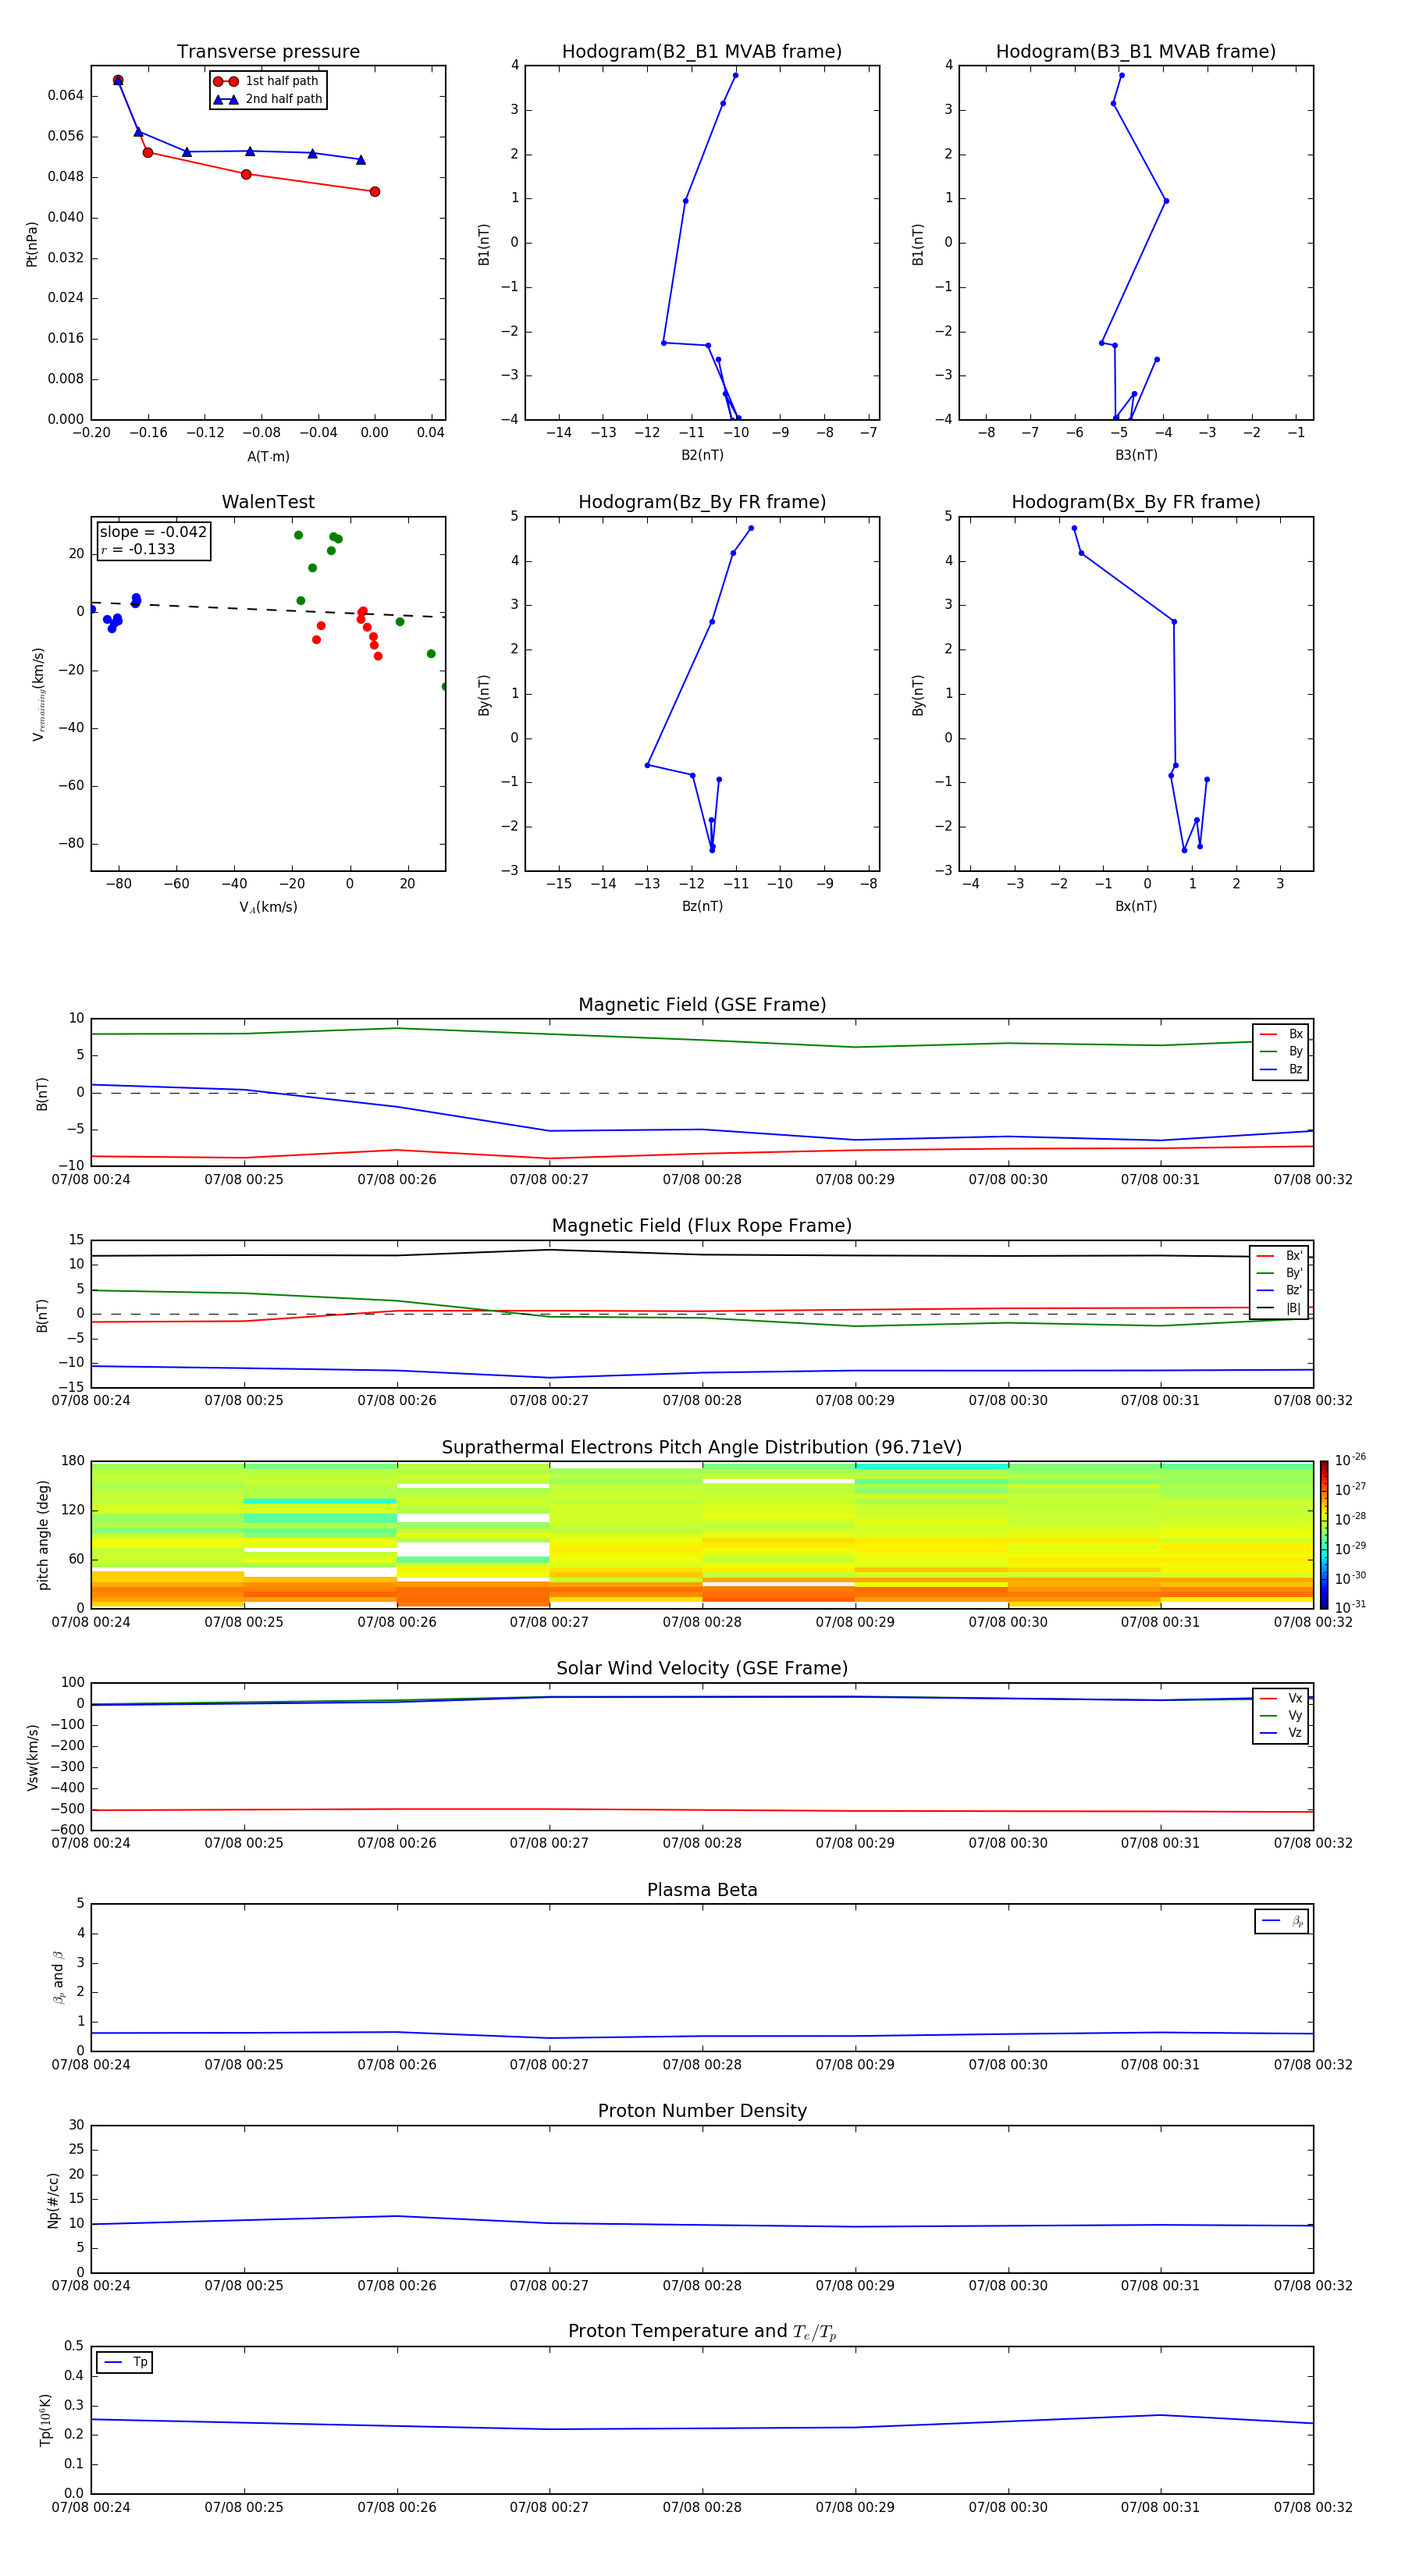Image resolution: width=1405 pixels, height=2576 pixels.
Task: Click the "Bz'" legend entry in Flux Rope panel
Action: tap(1280, 1290)
